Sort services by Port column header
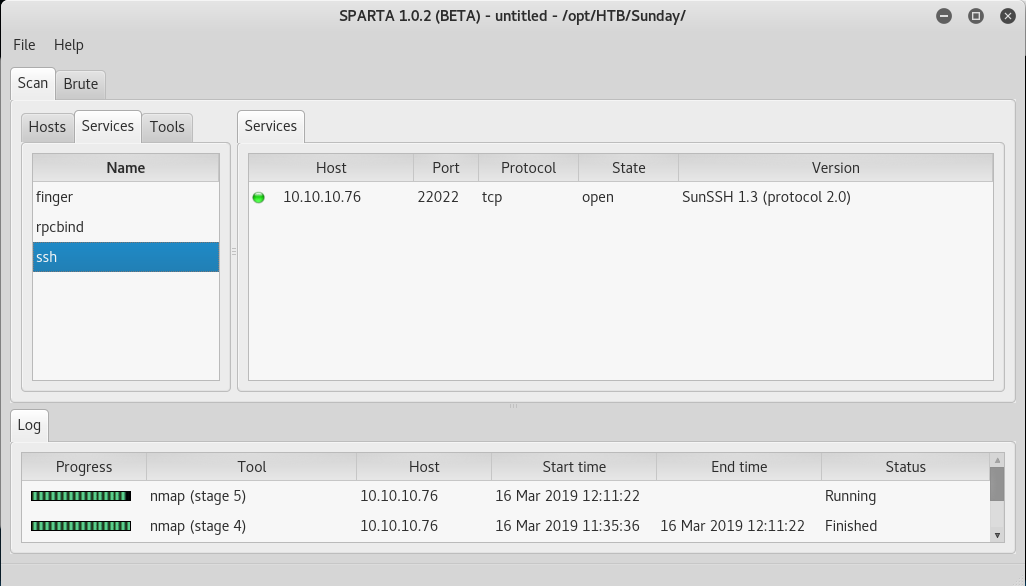The width and height of the screenshot is (1026, 586). pyautogui.click(x=446, y=168)
